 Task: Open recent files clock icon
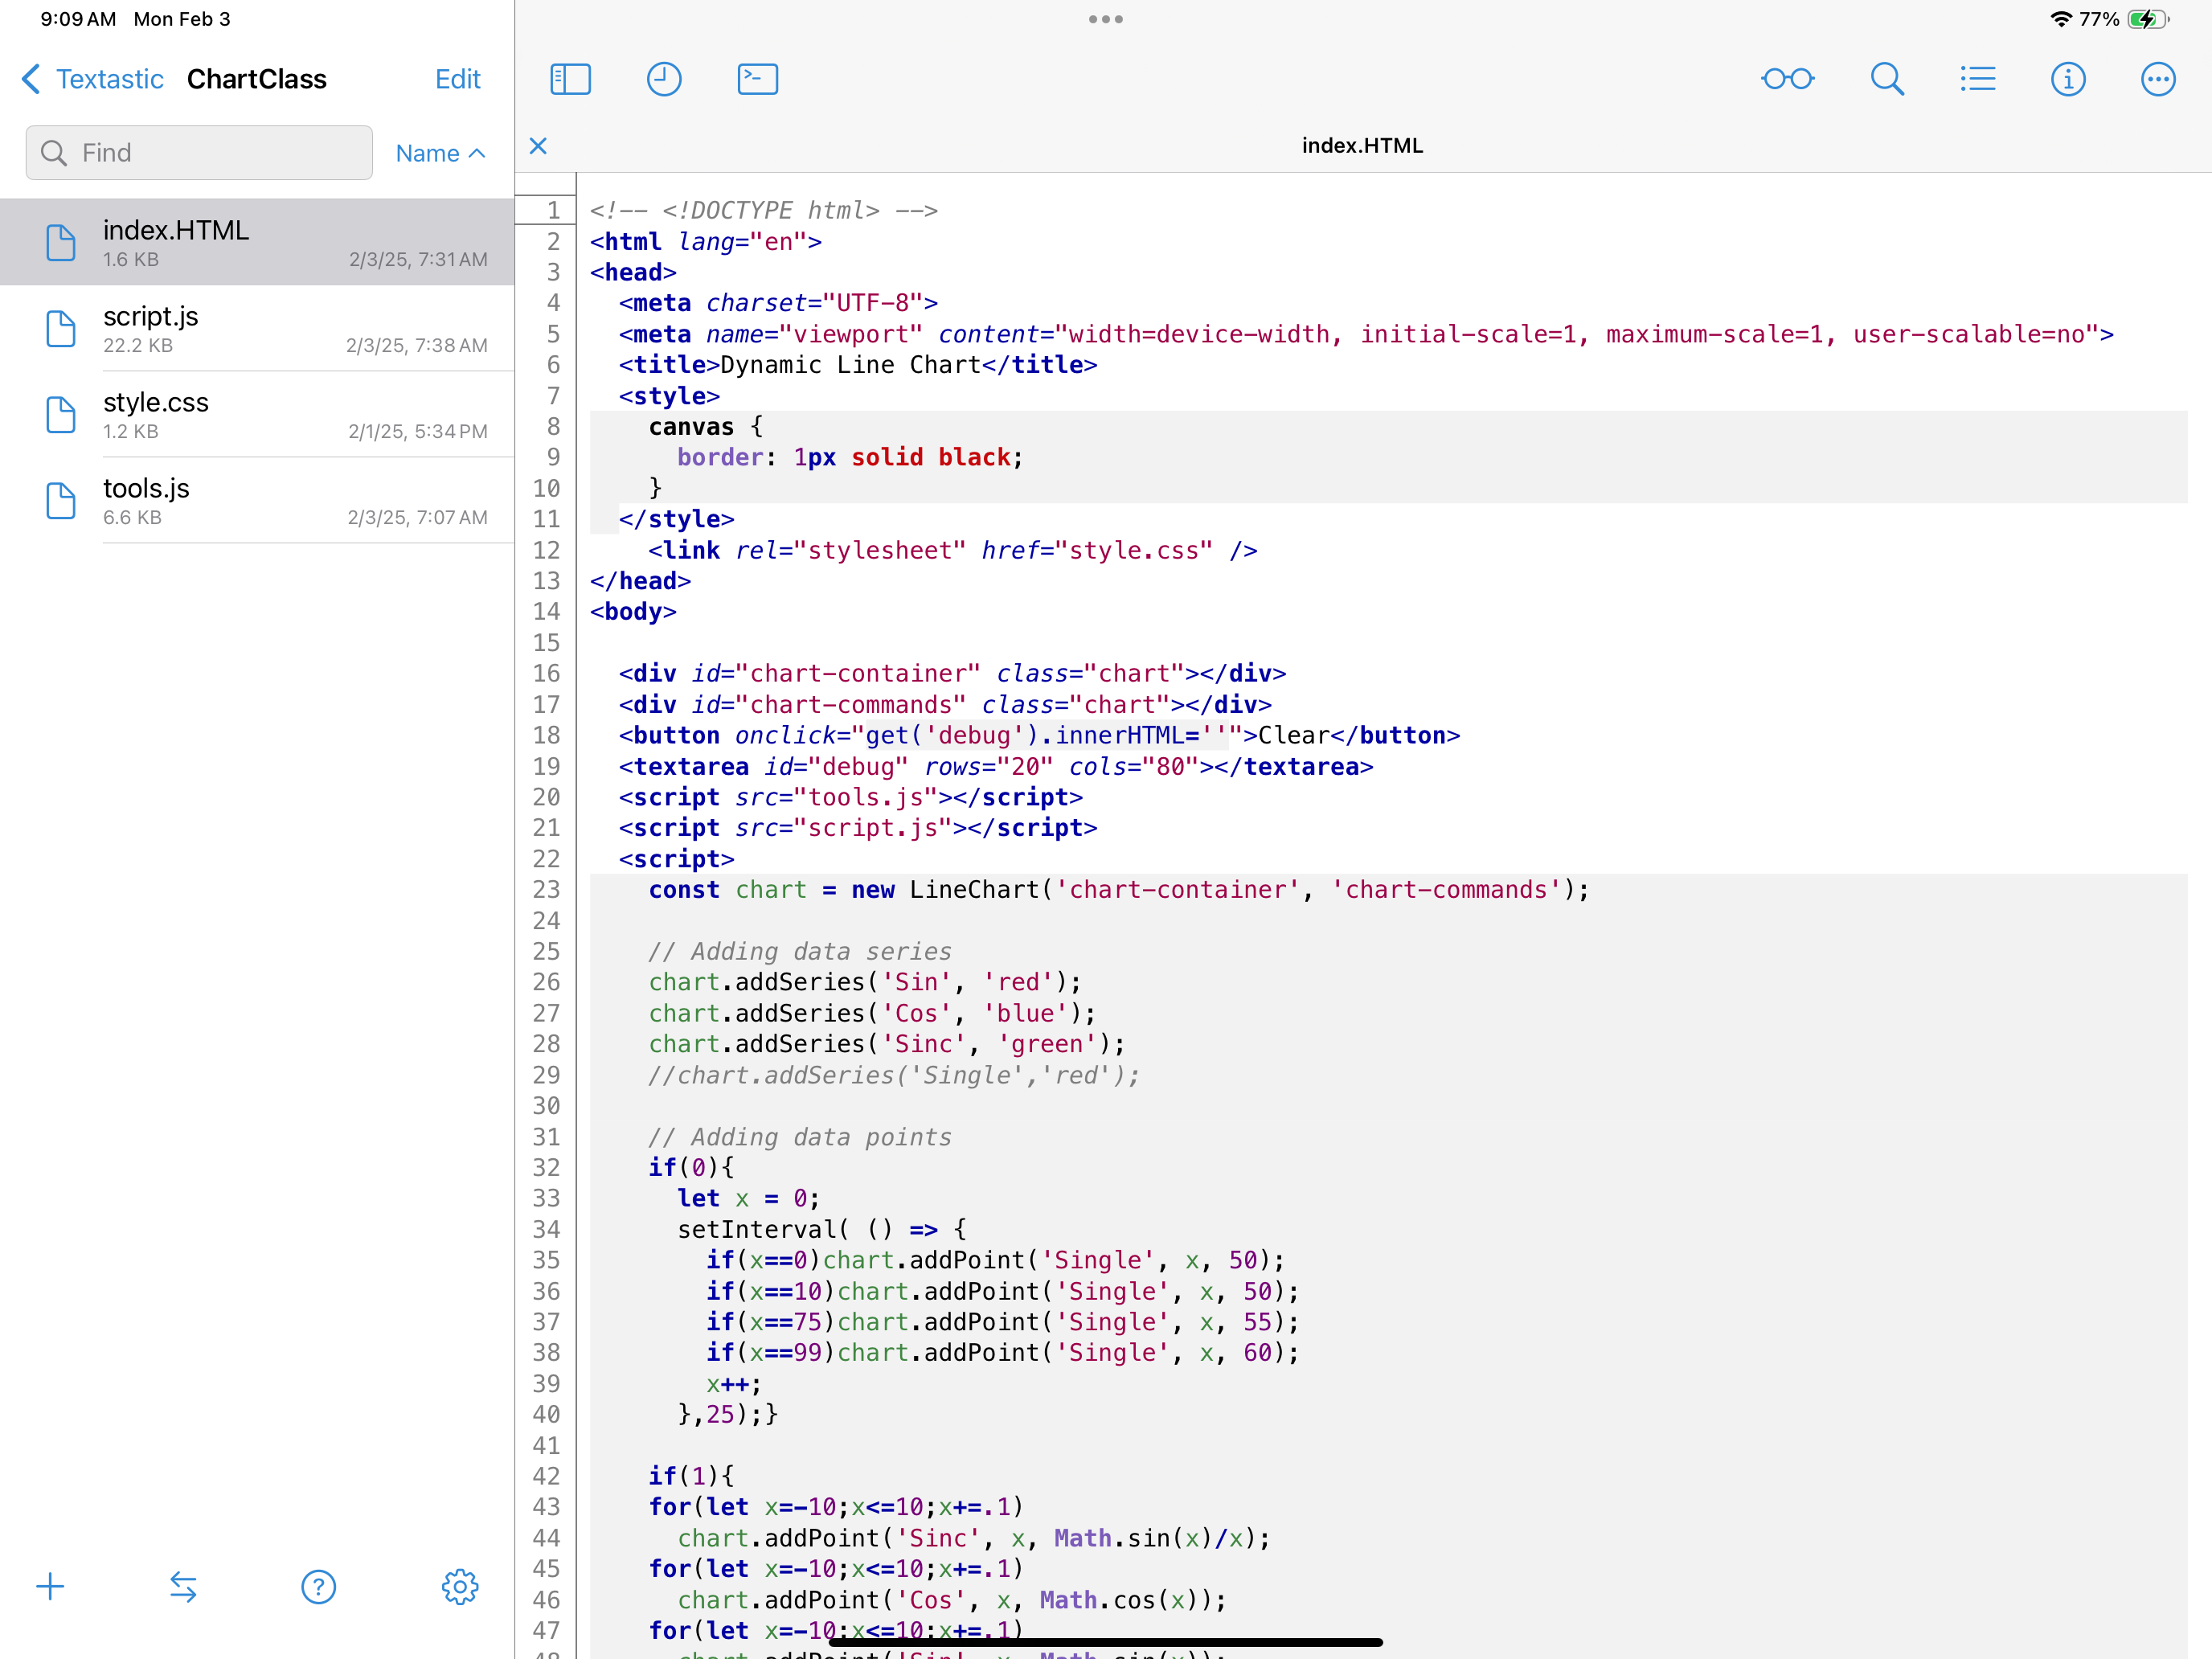pyautogui.click(x=664, y=79)
